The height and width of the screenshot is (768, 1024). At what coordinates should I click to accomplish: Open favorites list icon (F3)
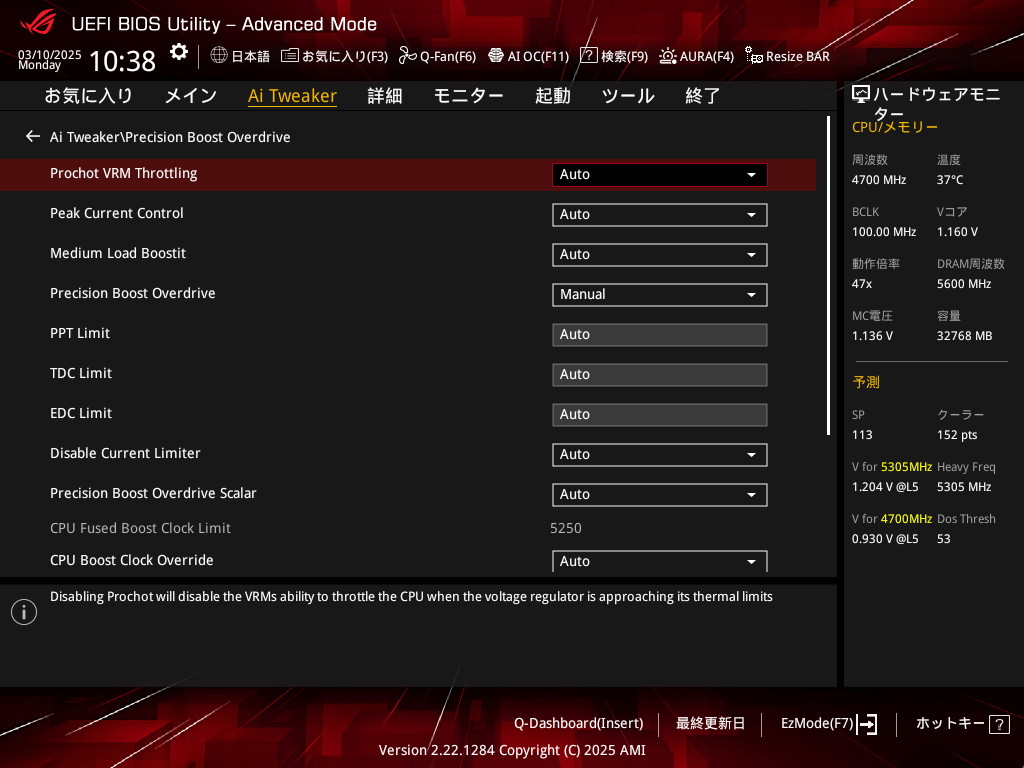pos(289,56)
